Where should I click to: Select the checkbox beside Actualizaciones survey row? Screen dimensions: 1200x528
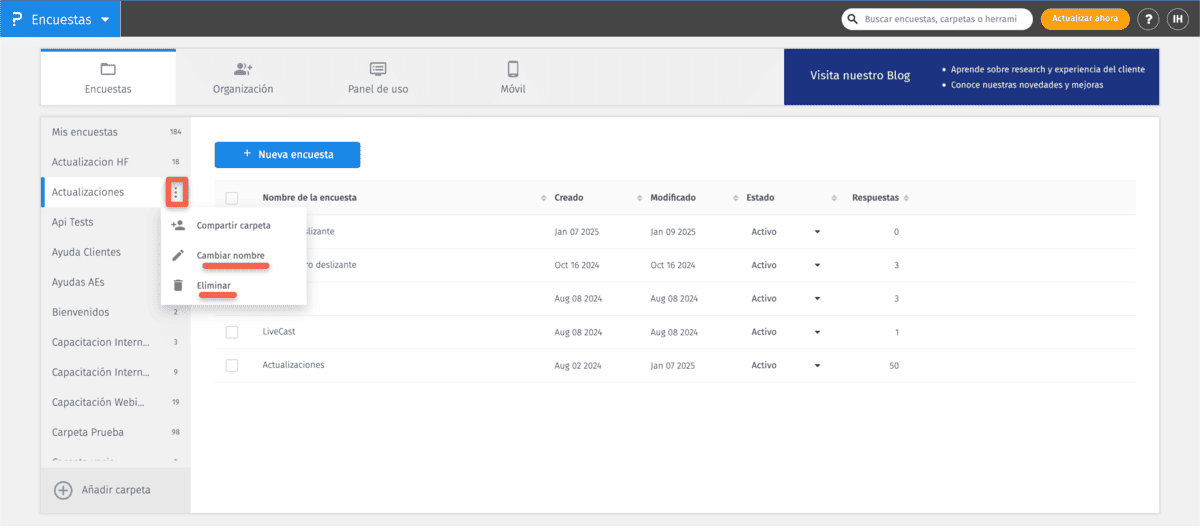coord(232,365)
